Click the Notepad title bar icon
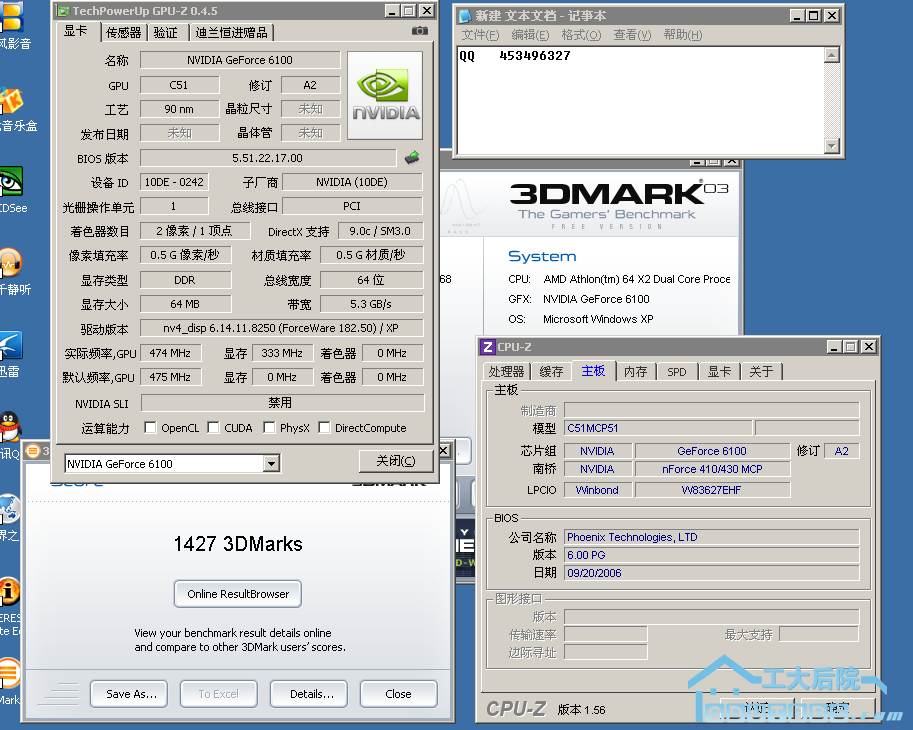The image size is (913, 730). [465, 16]
